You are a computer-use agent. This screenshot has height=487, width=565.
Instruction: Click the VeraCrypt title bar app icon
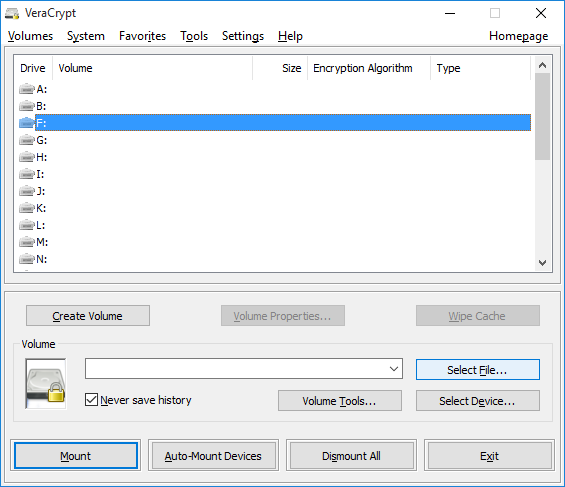coord(12,13)
